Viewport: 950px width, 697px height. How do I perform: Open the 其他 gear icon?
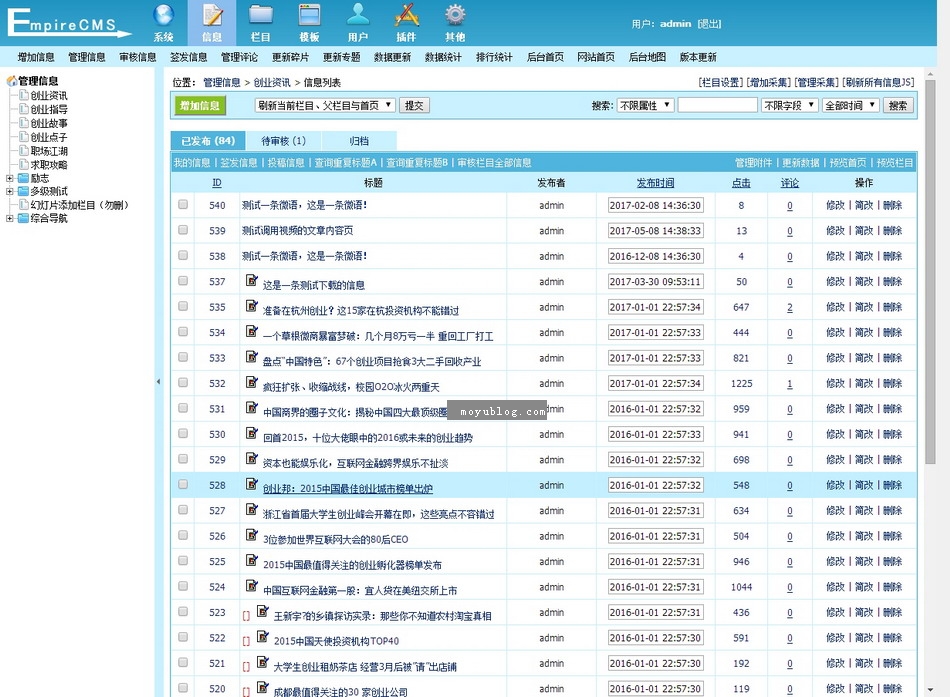click(x=455, y=15)
